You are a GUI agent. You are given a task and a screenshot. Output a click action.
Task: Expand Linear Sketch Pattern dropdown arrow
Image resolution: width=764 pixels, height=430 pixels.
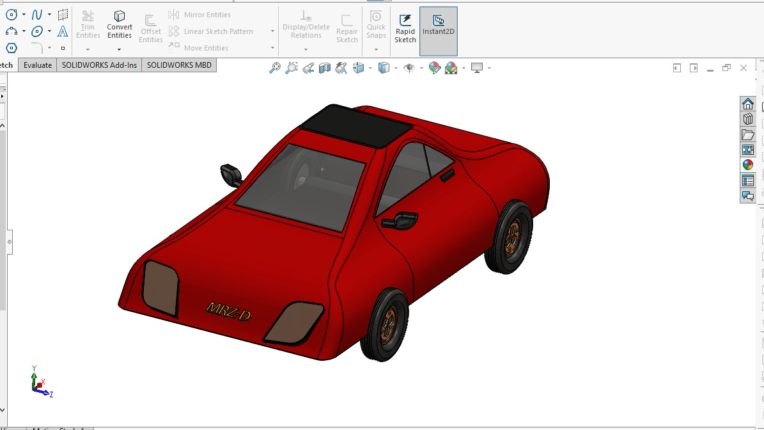click(272, 31)
